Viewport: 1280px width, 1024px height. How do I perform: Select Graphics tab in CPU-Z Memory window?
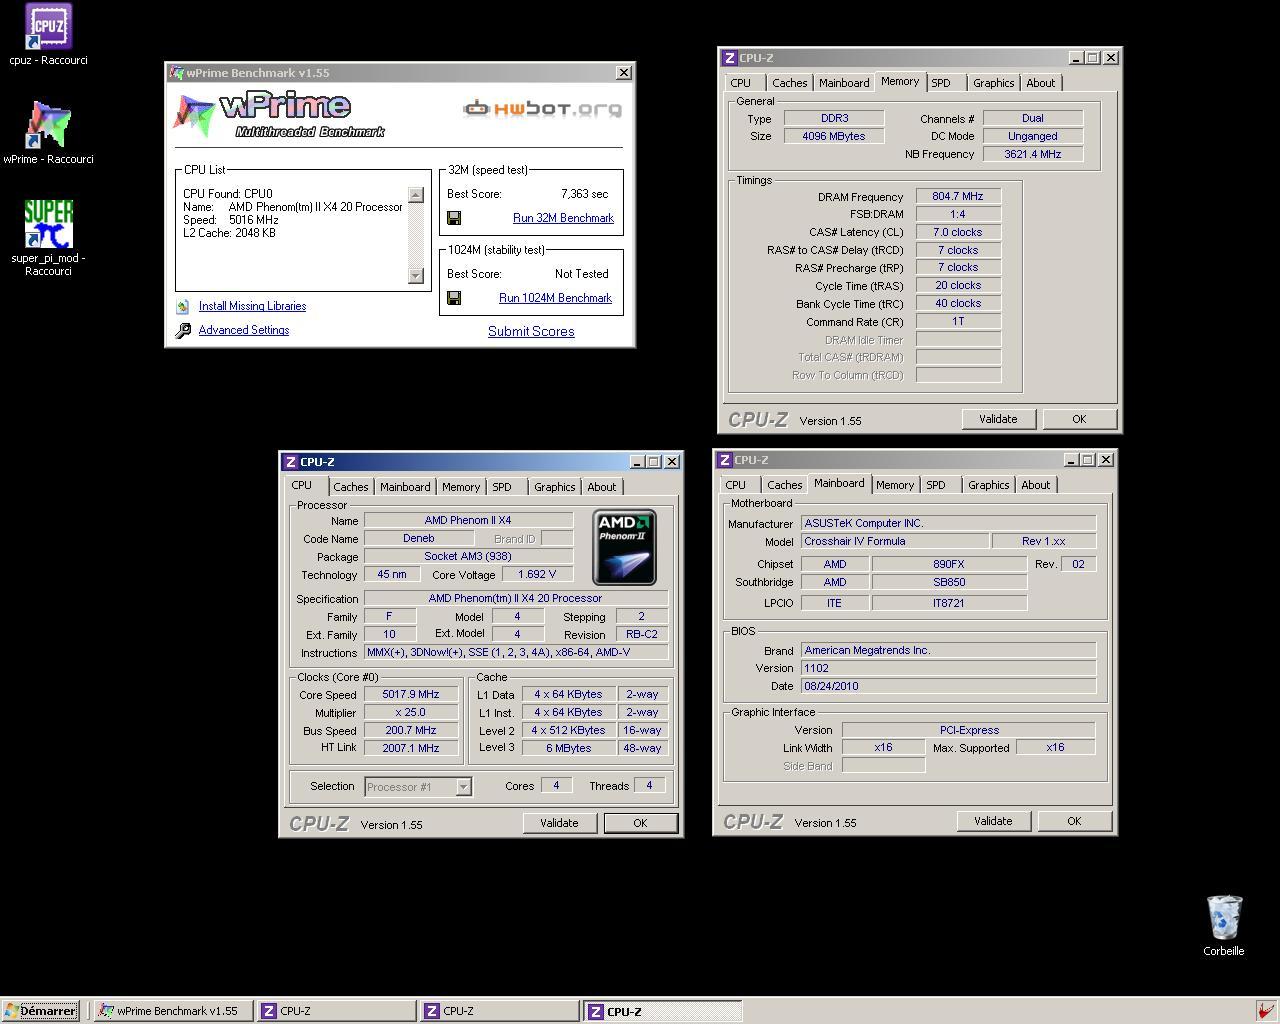(x=993, y=83)
